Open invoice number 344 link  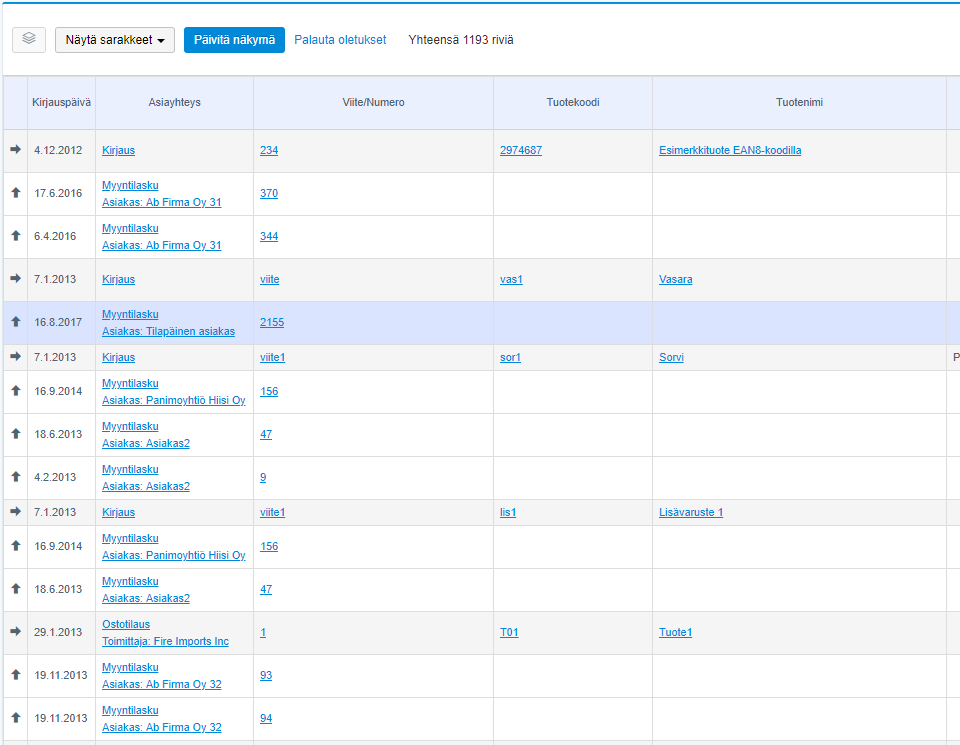coord(269,236)
